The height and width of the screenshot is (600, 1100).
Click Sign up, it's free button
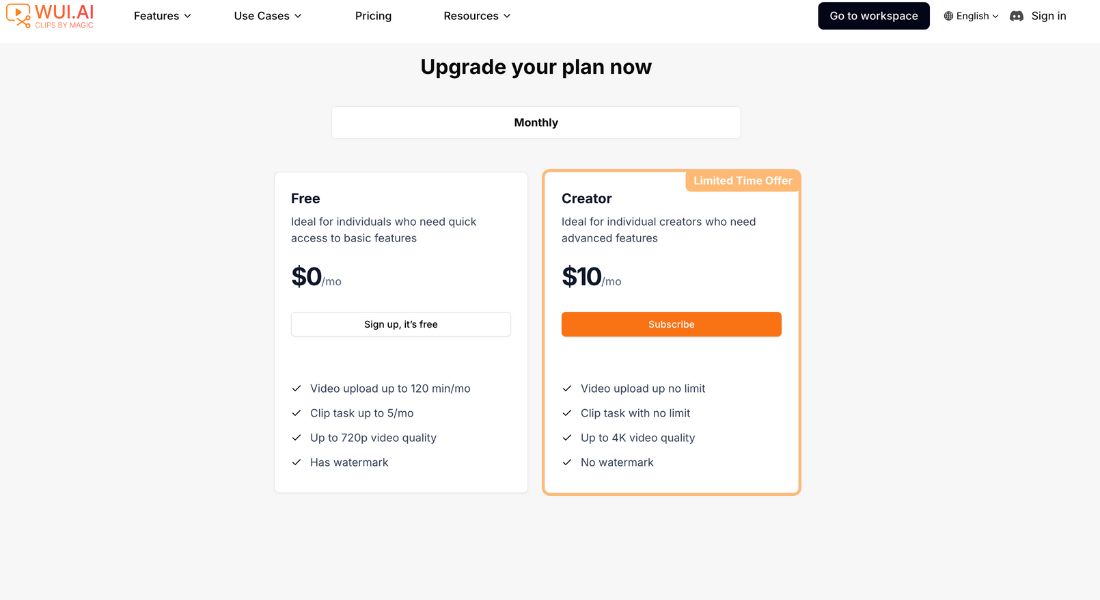coord(401,324)
